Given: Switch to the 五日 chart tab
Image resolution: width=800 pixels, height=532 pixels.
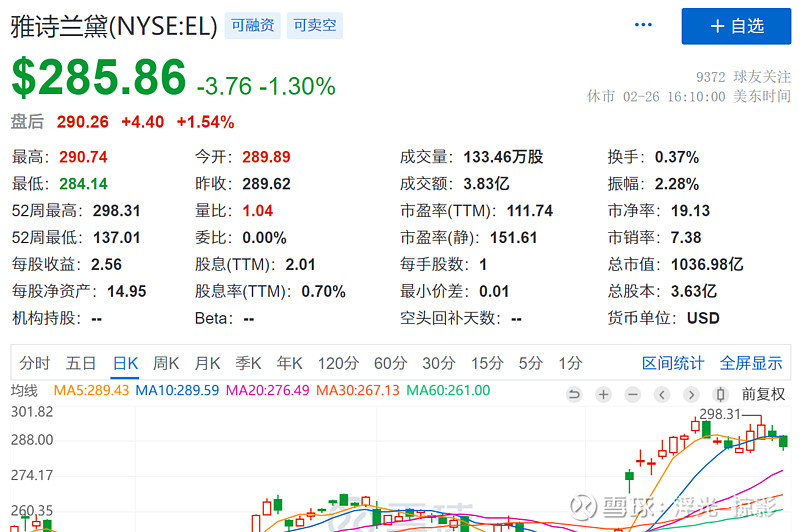Looking at the screenshot, I should [x=81, y=363].
